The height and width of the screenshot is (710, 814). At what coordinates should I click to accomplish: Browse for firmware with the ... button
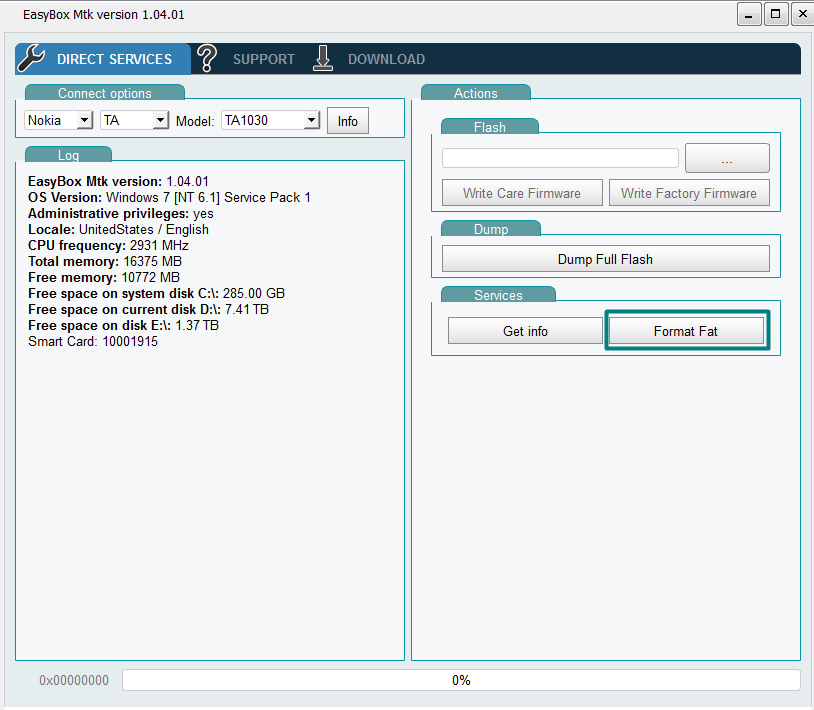coord(727,158)
